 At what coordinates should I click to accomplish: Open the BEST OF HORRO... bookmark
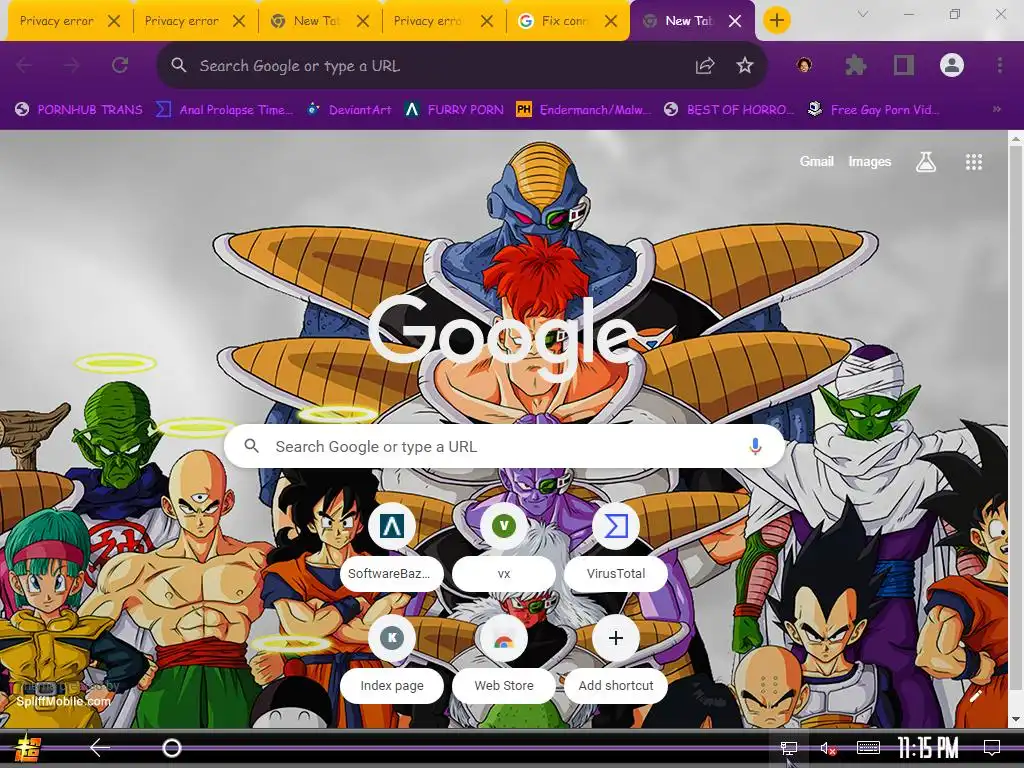(x=729, y=109)
